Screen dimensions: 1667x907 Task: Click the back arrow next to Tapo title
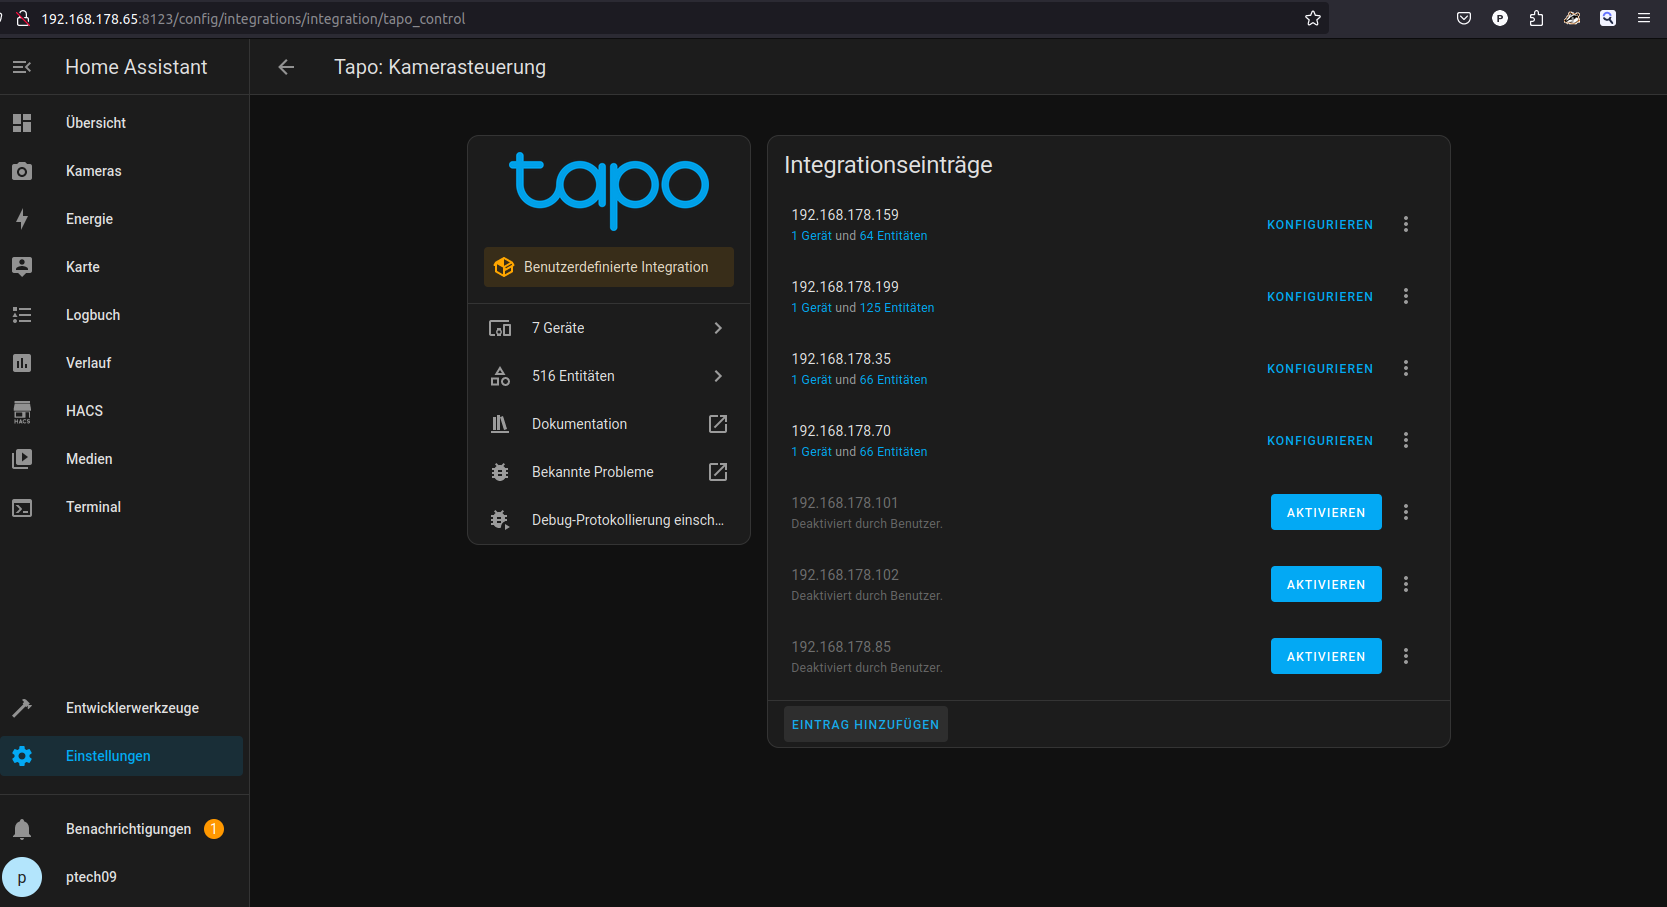tap(286, 67)
